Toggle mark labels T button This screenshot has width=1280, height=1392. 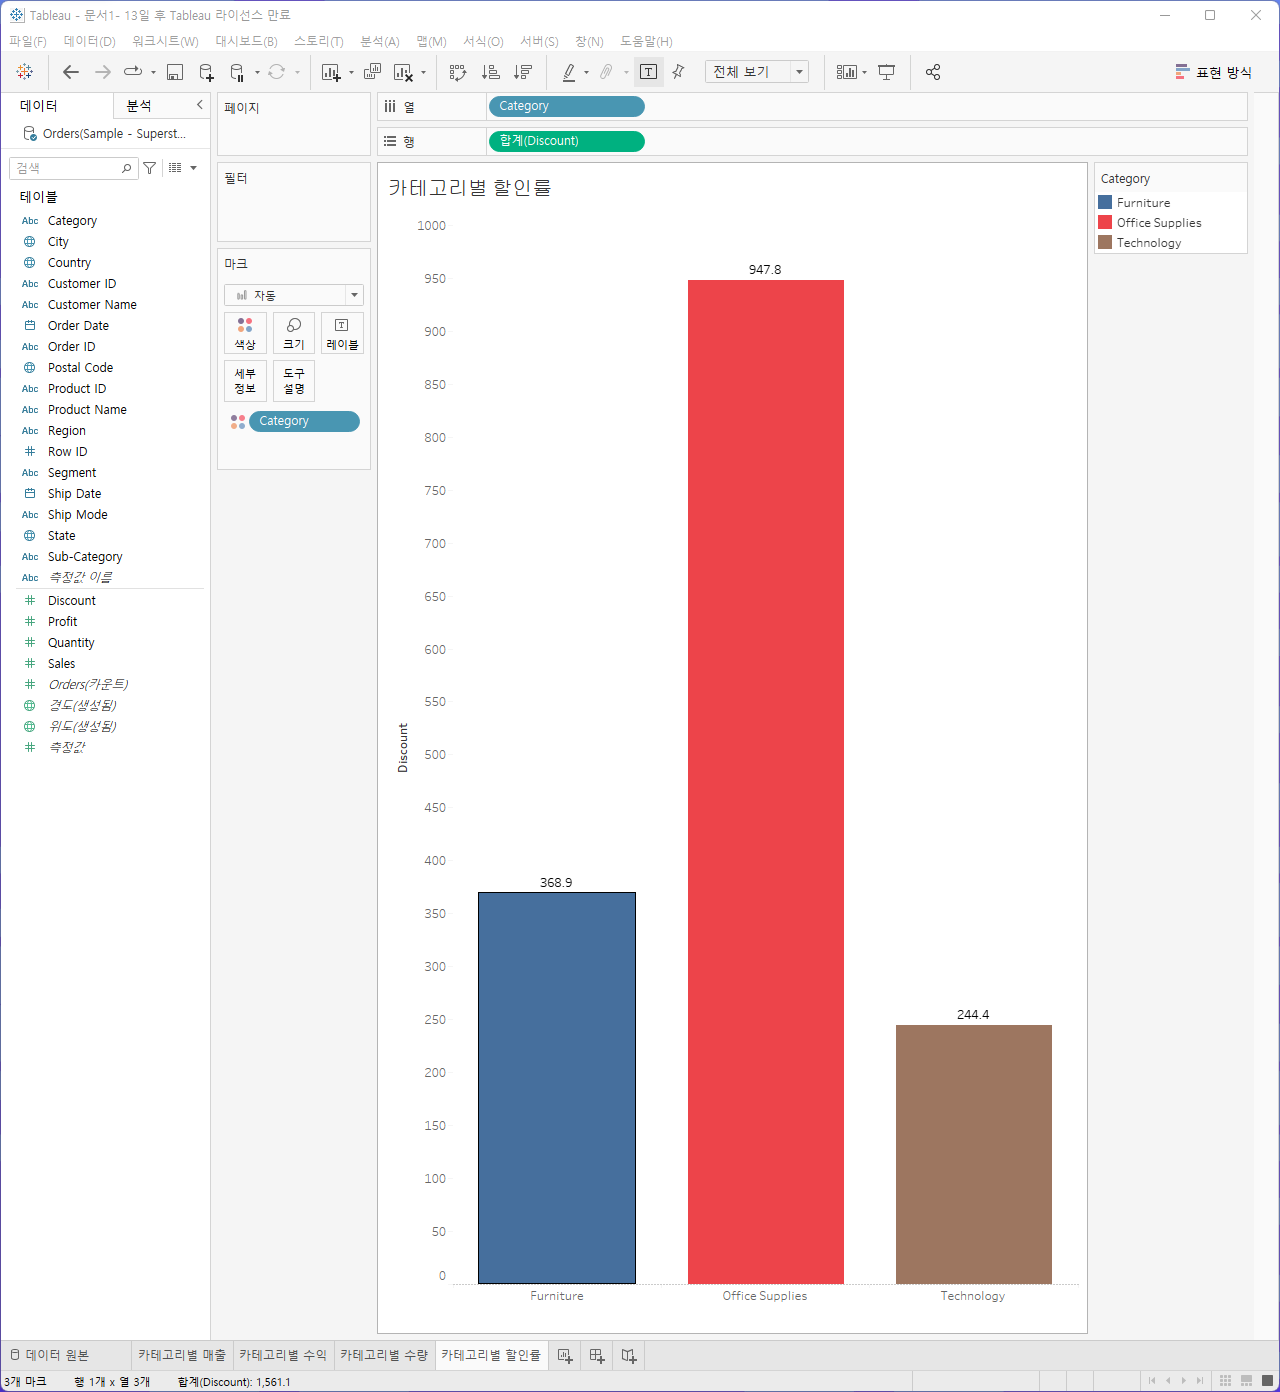click(x=648, y=72)
